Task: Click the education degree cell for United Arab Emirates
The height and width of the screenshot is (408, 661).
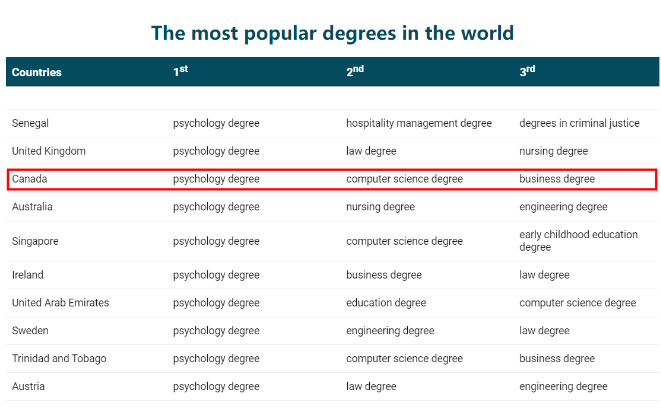Action: [x=386, y=303]
